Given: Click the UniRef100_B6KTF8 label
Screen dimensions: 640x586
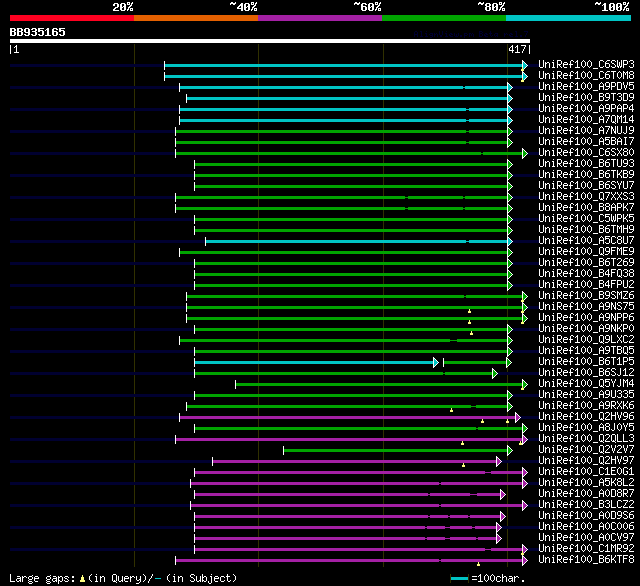Looking at the screenshot, I should coord(586,560).
